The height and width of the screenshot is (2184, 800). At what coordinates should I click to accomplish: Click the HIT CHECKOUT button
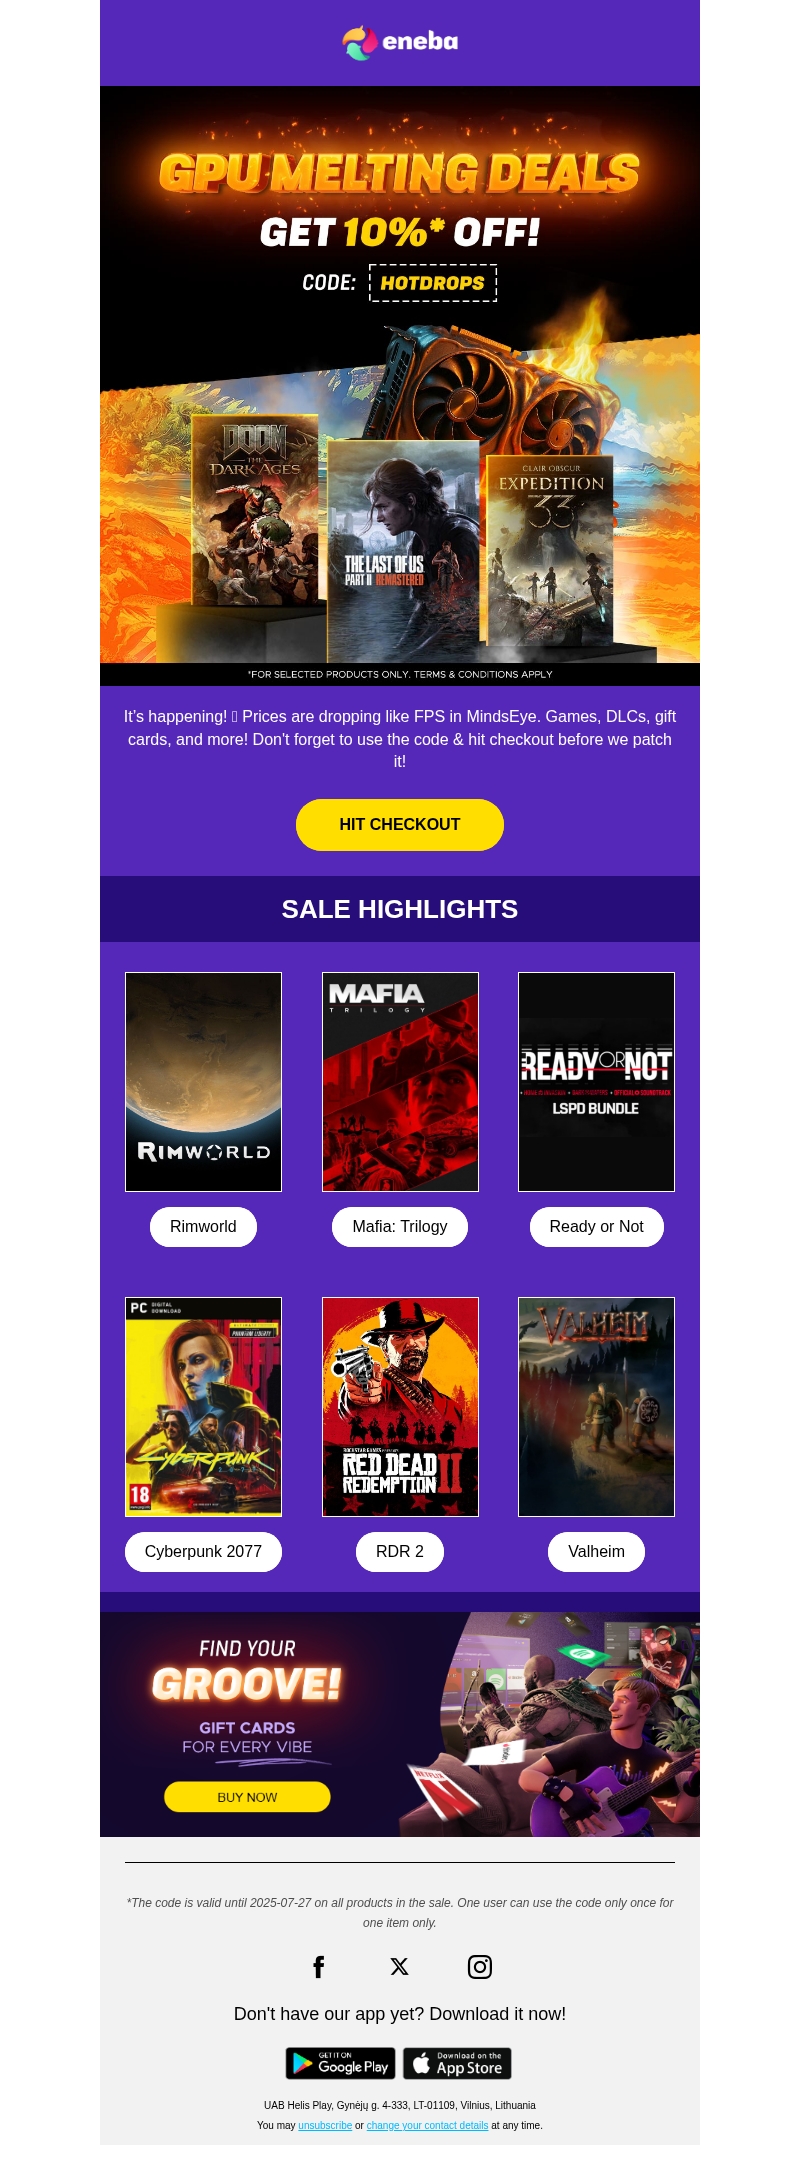400,825
